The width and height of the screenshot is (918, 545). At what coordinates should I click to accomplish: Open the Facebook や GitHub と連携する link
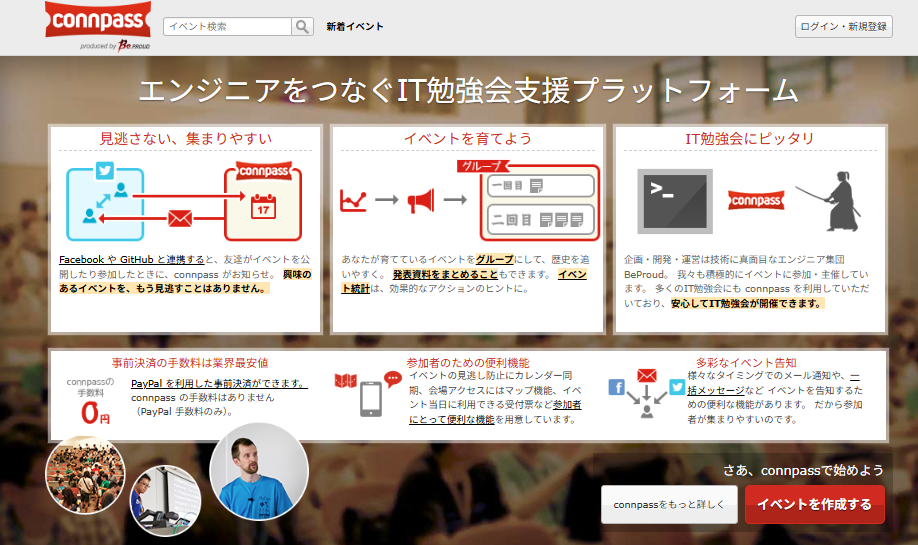pyautogui.click(x=131, y=259)
